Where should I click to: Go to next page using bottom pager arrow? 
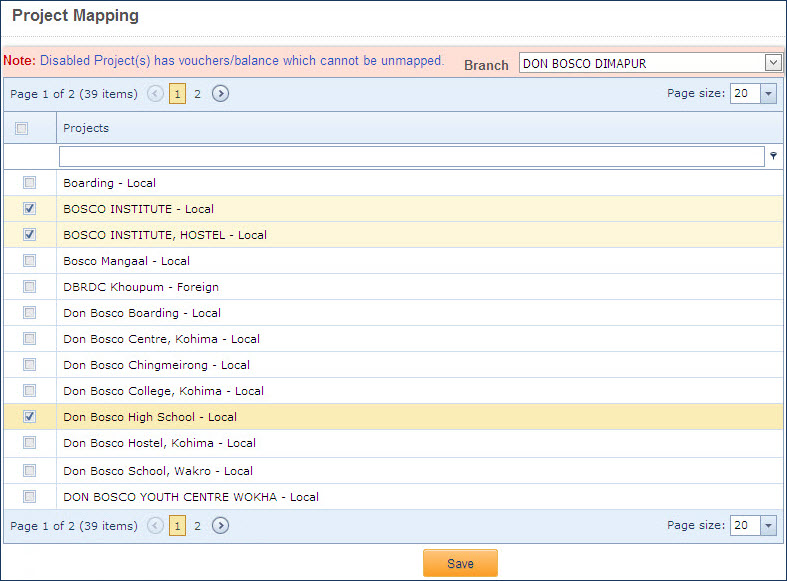click(220, 525)
